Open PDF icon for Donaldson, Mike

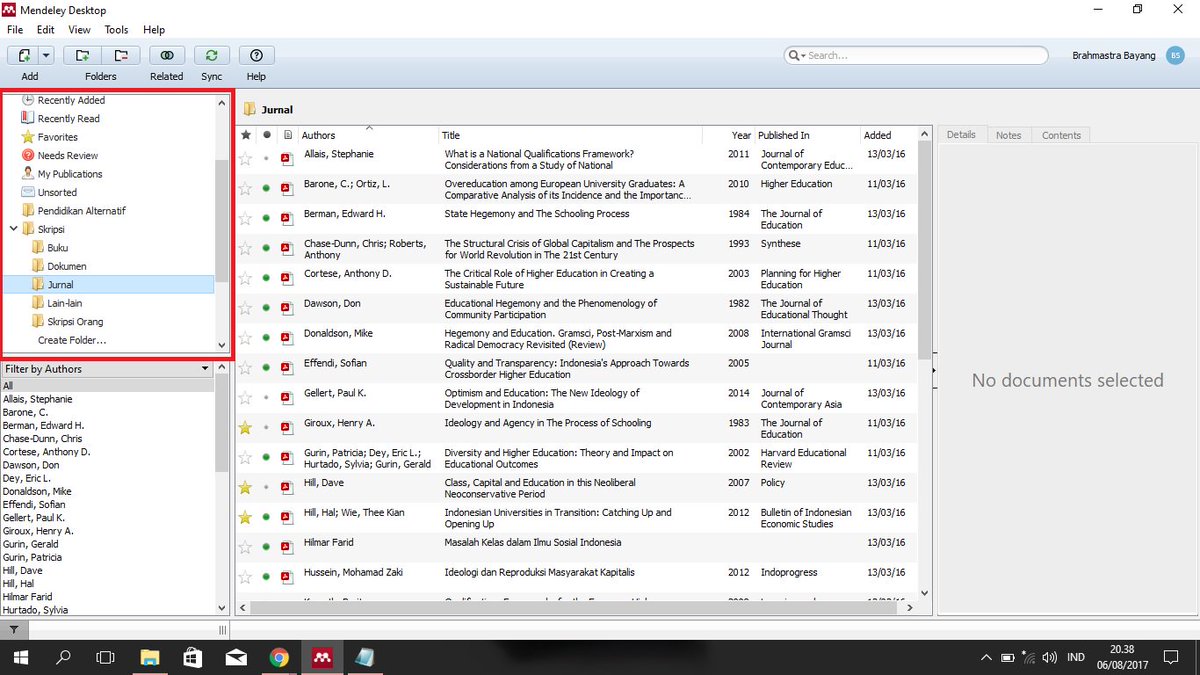coord(286,337)
